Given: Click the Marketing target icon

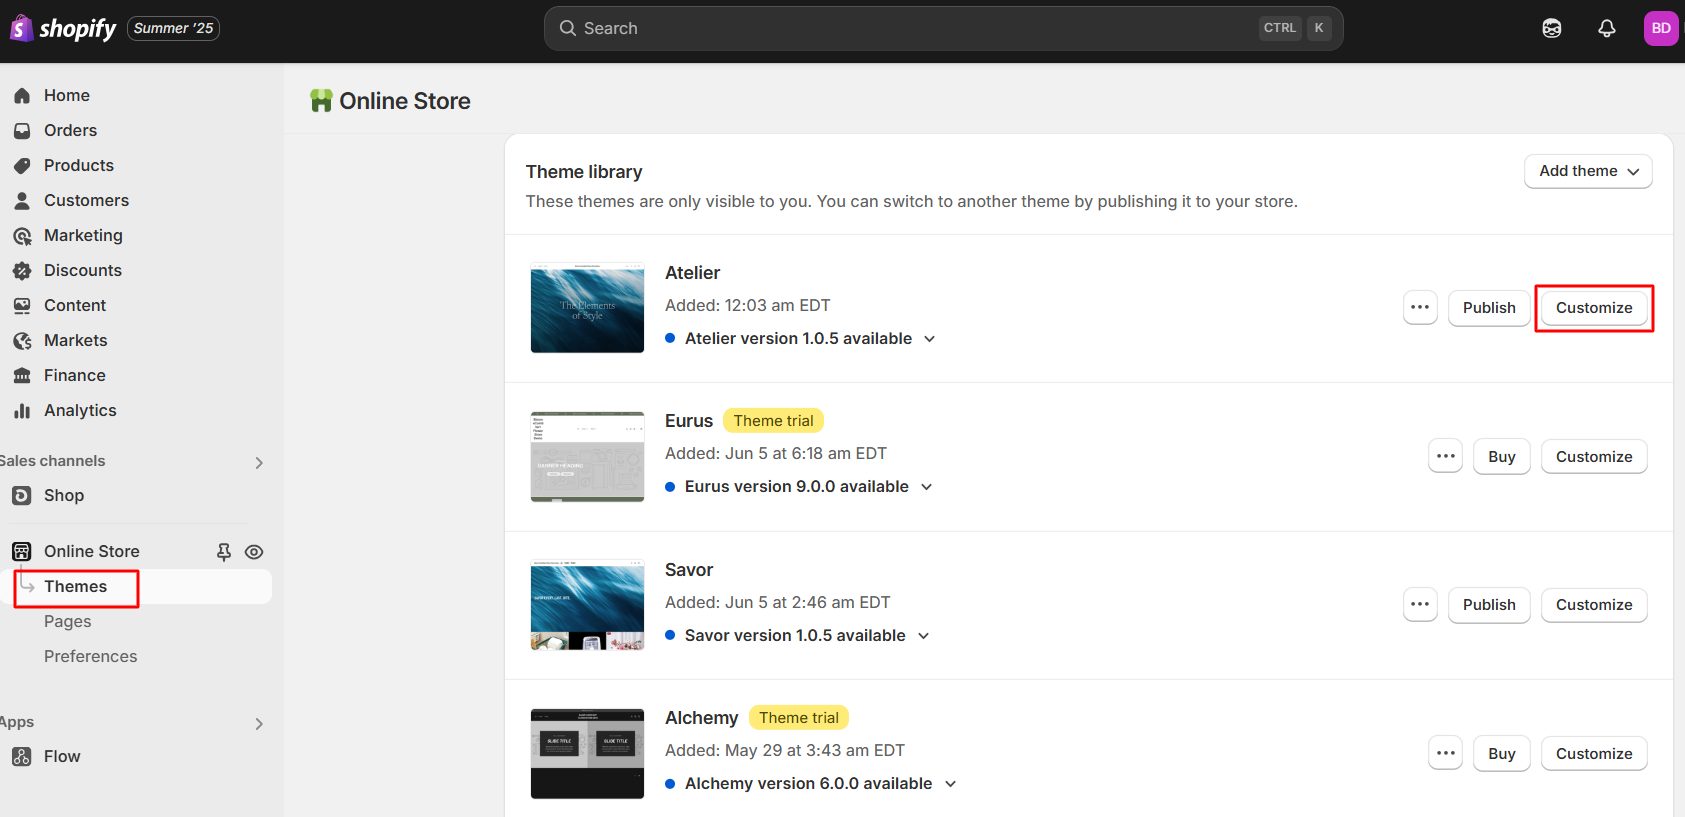Looking at the screenshot, I should click(22, 236).
